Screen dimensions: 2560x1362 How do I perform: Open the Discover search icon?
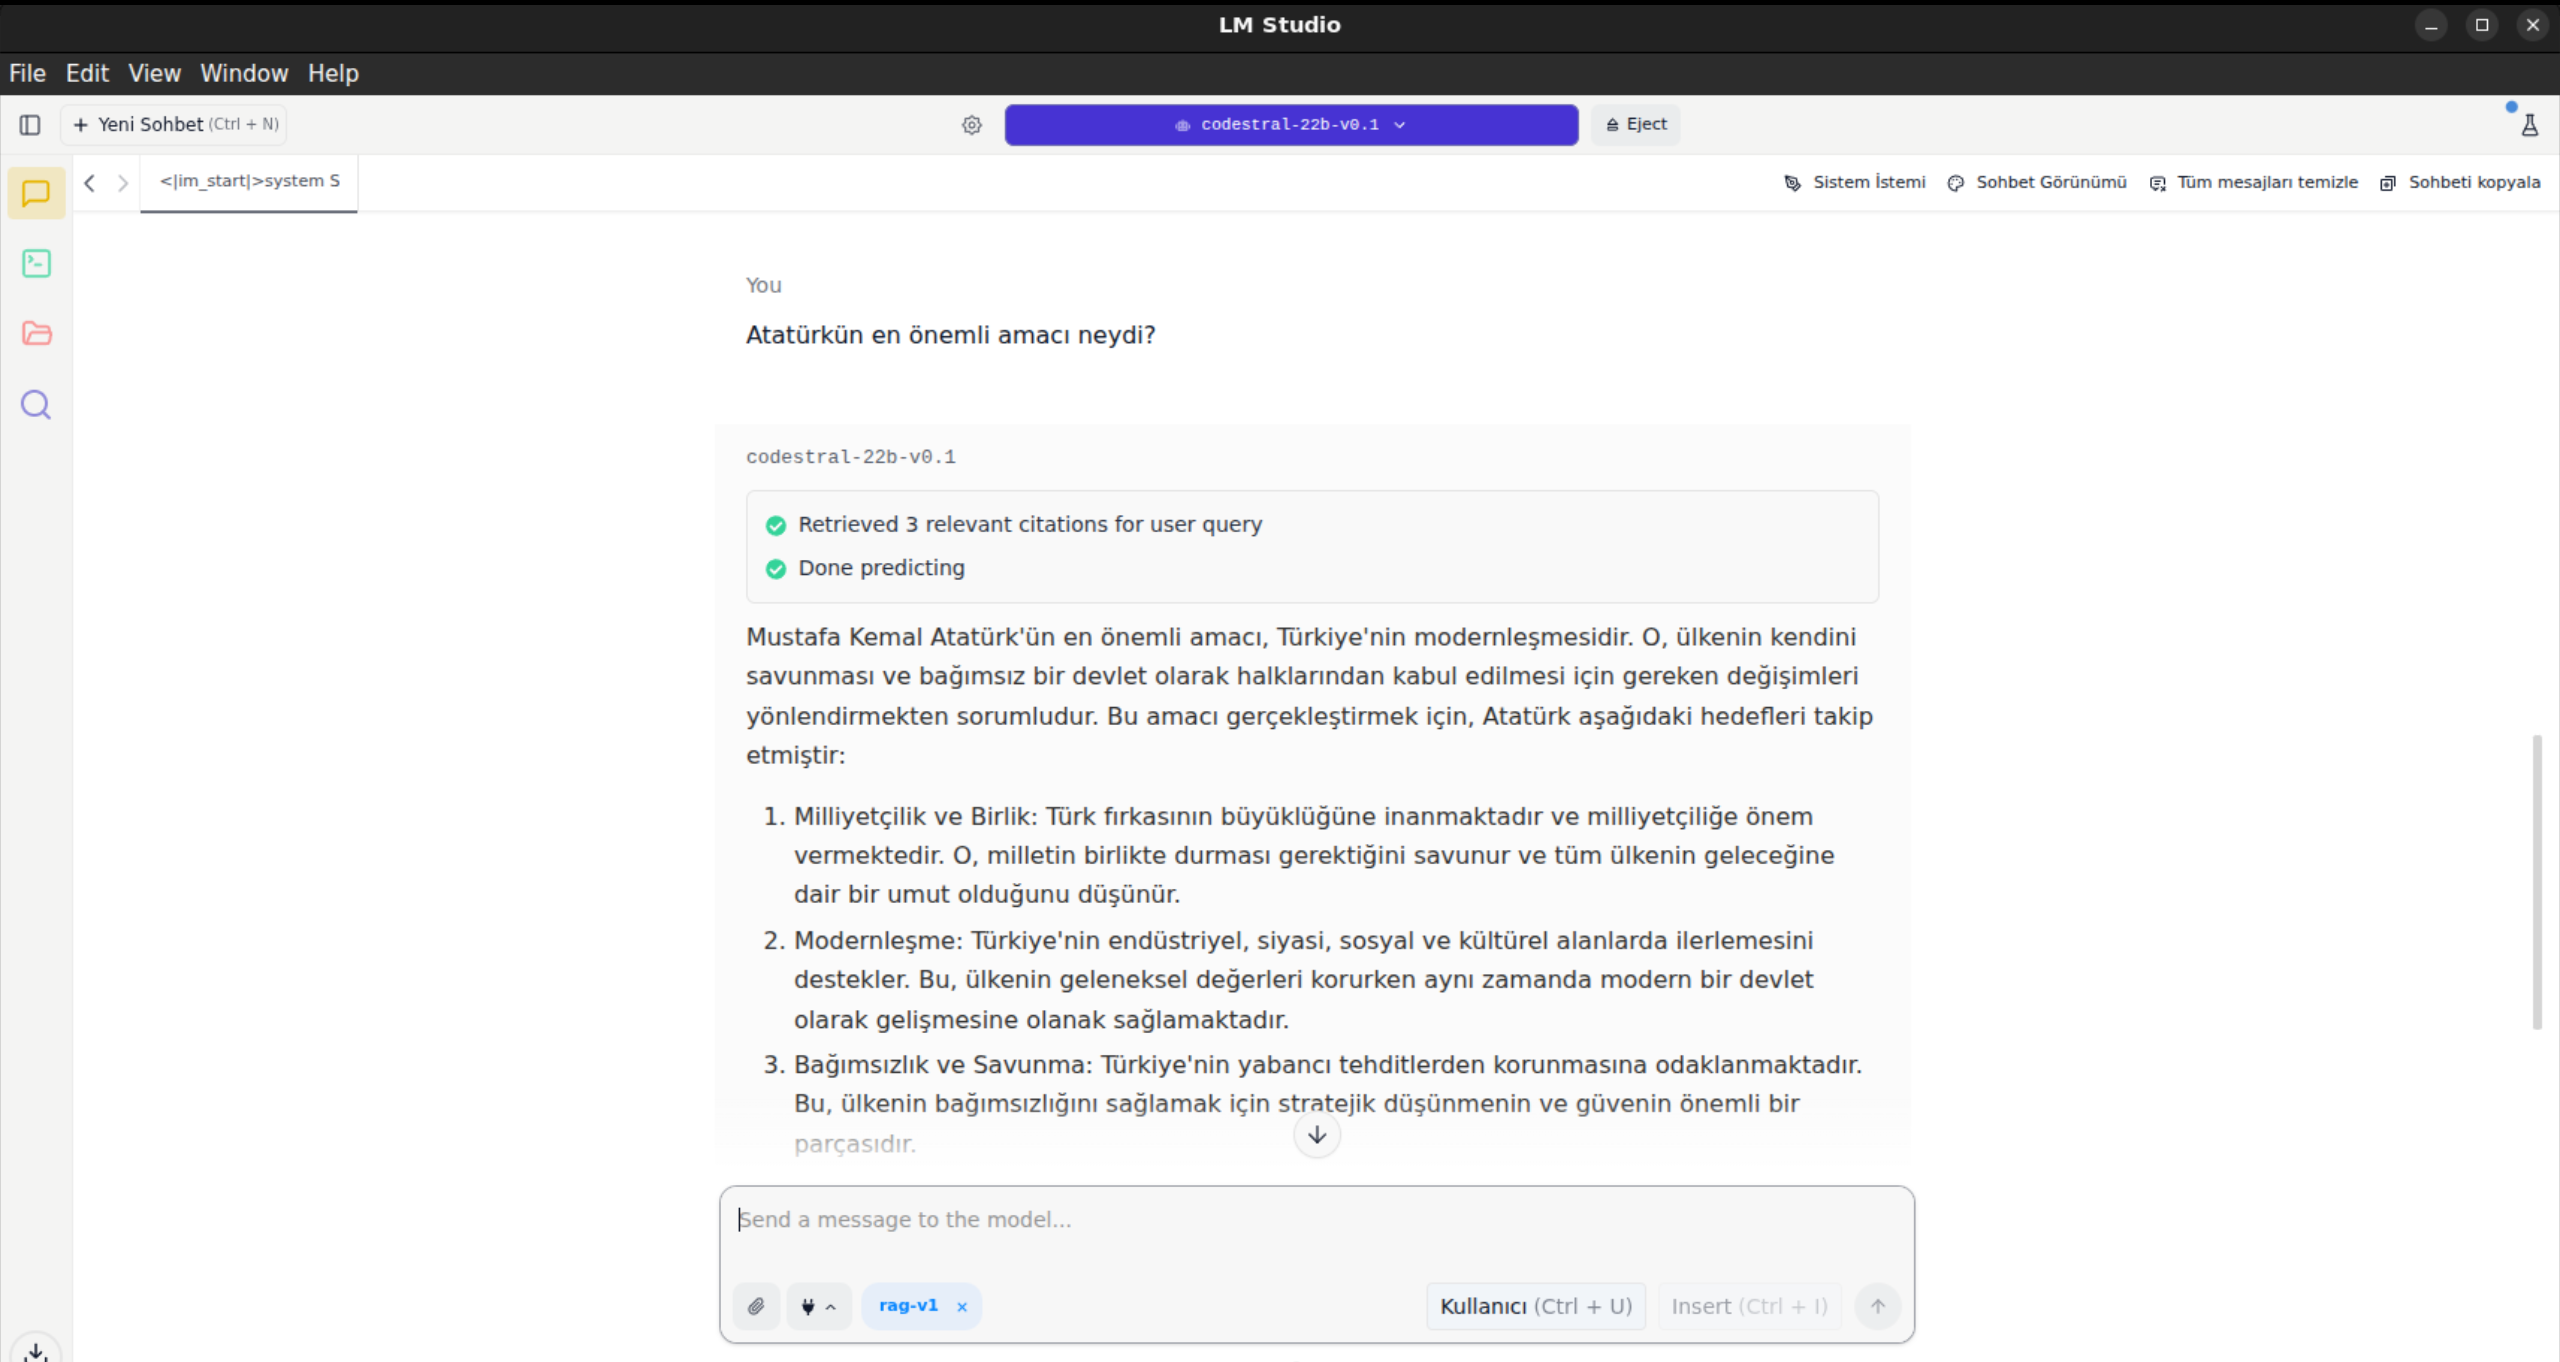[36, 405]
